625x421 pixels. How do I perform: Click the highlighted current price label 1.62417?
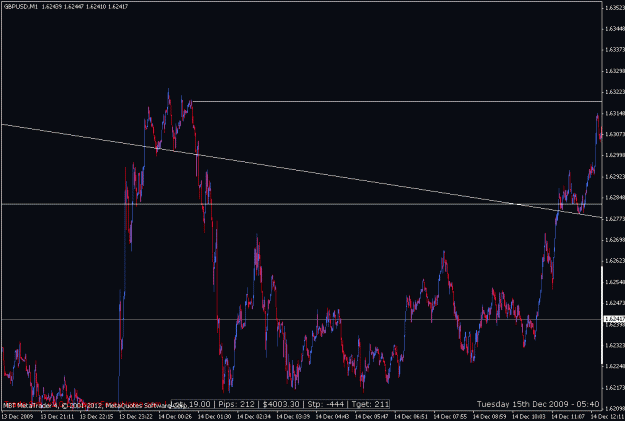click(614, 319)
